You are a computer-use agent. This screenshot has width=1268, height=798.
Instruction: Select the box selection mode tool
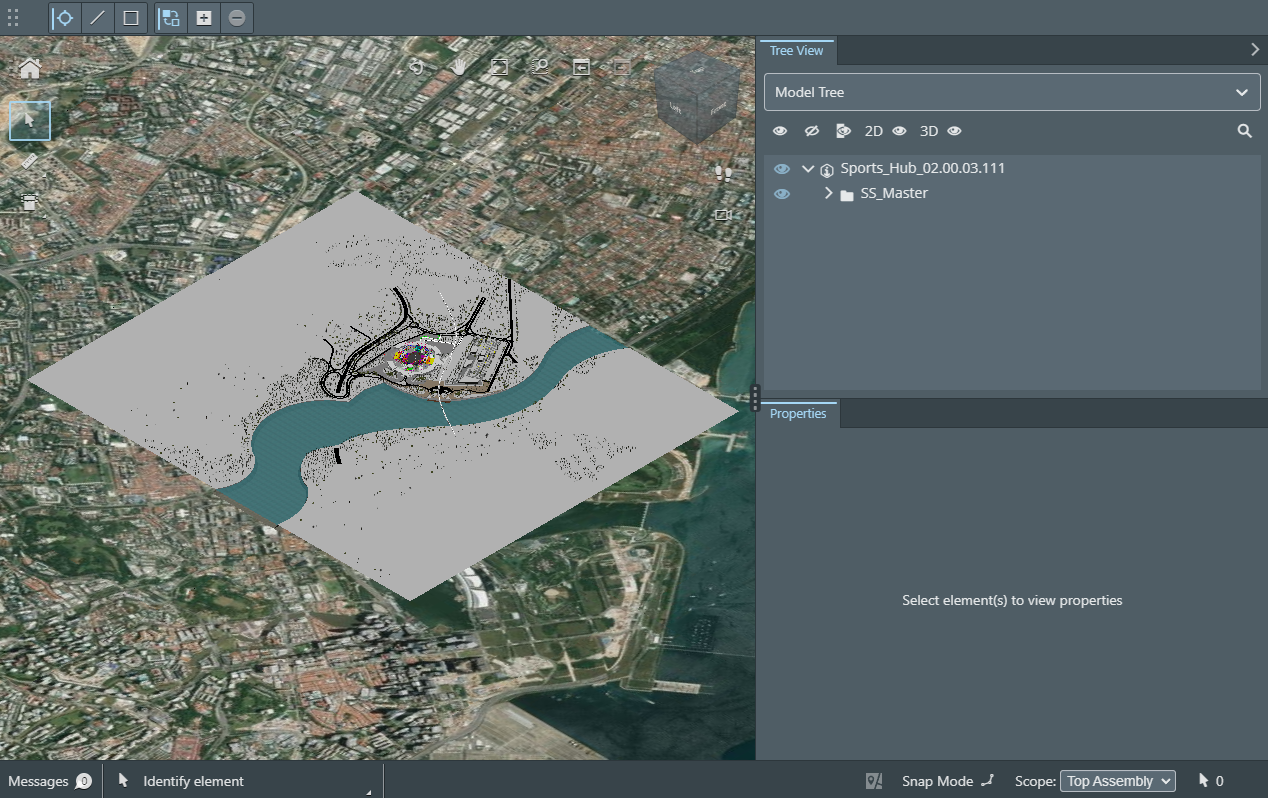pos(131,18)
